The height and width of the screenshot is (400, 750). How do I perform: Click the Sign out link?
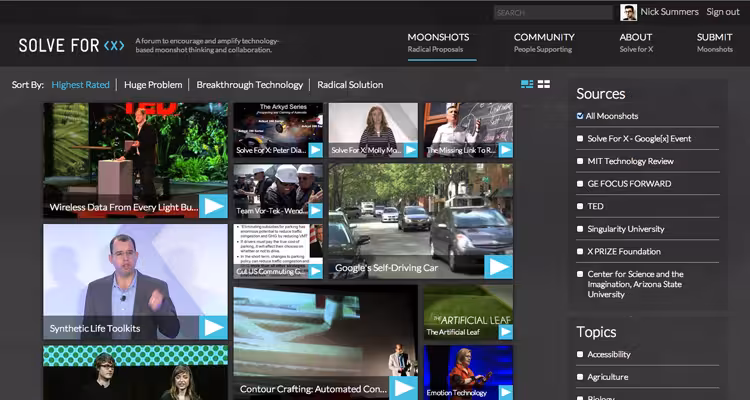(723, 12)
